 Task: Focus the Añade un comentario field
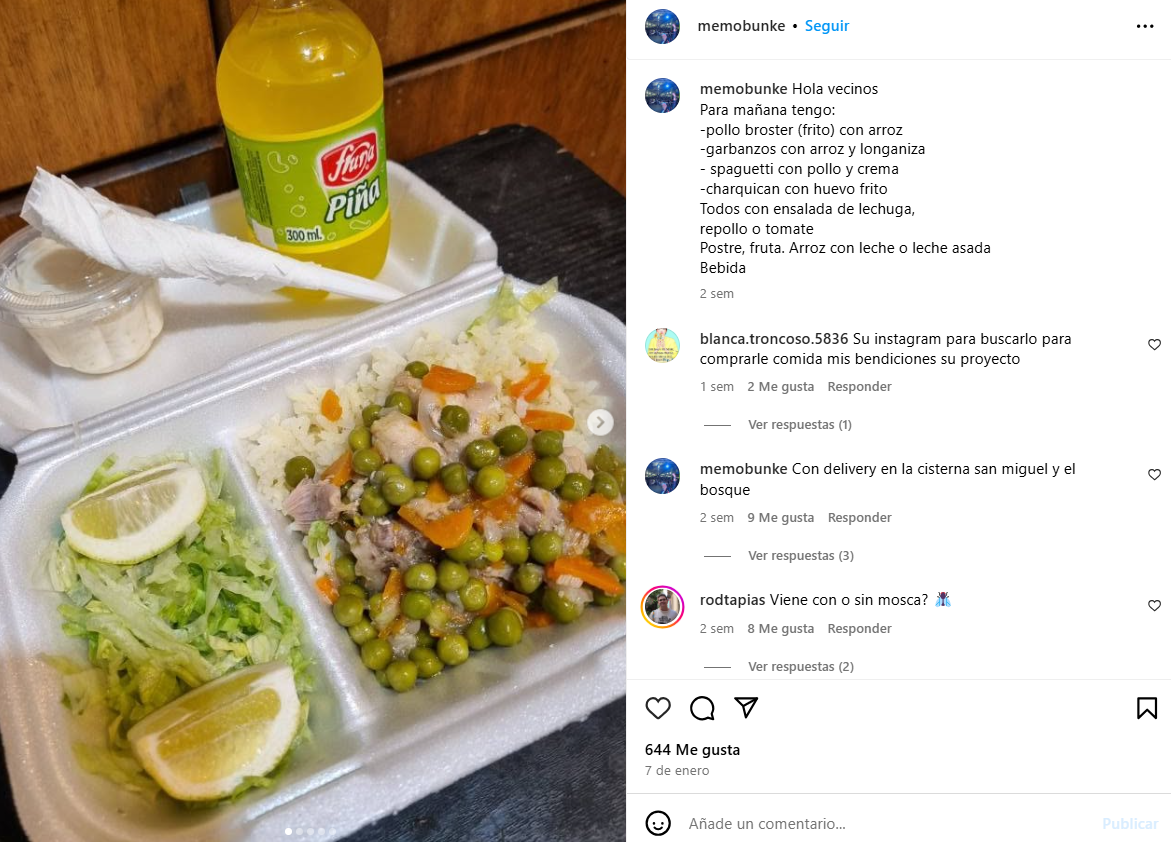click(x=889, y=823)
